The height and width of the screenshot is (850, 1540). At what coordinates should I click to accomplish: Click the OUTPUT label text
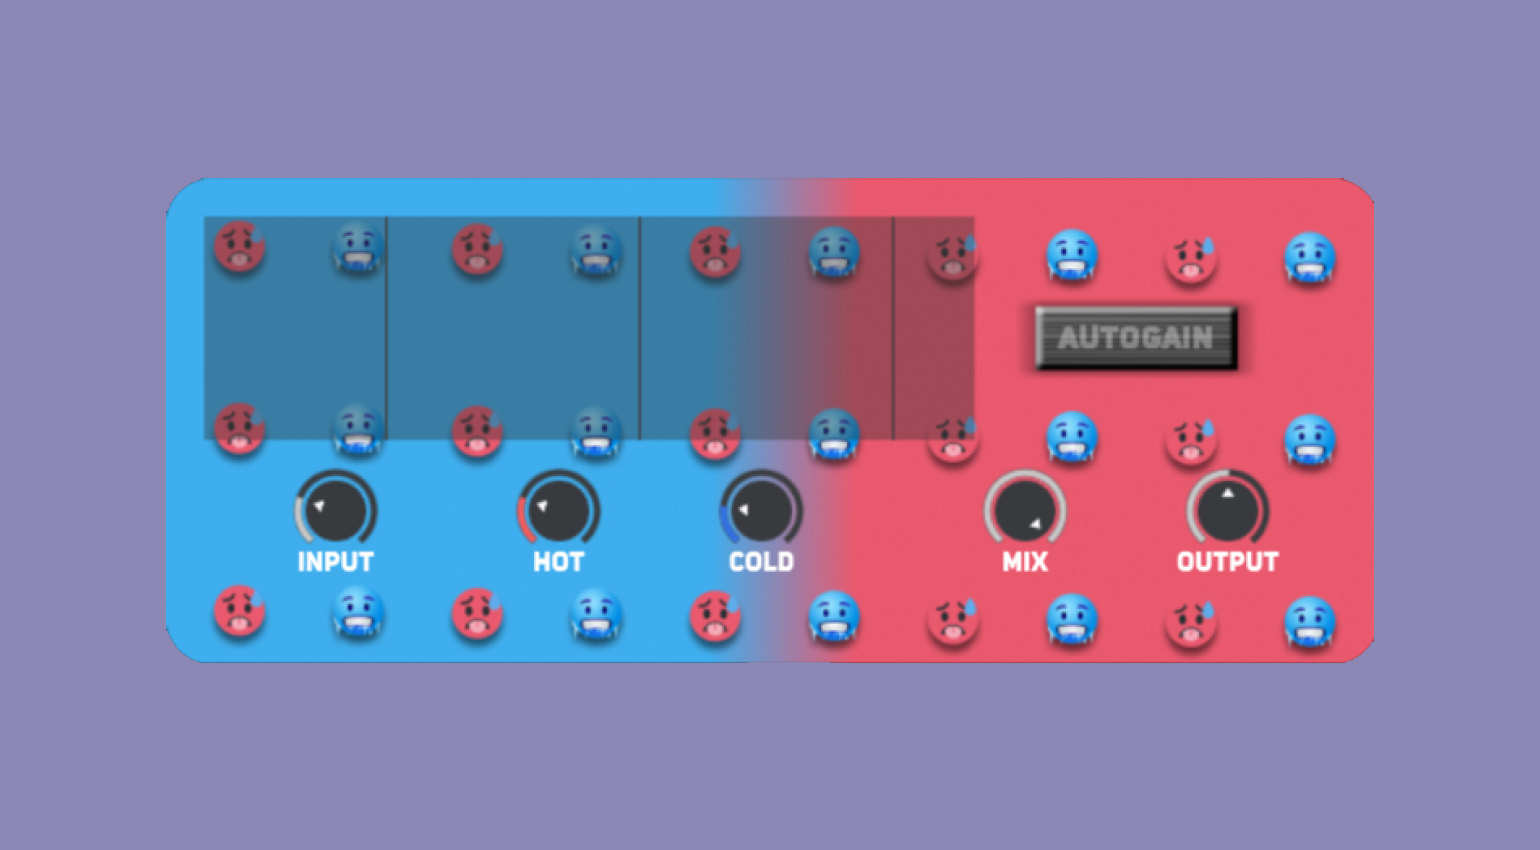coord(1228,562)
